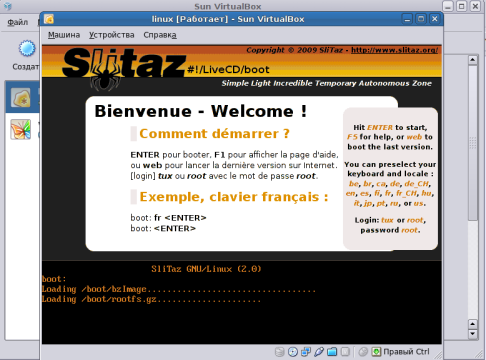
Task: Close the main Sun VirtualBox window behind
Action: 475,6
